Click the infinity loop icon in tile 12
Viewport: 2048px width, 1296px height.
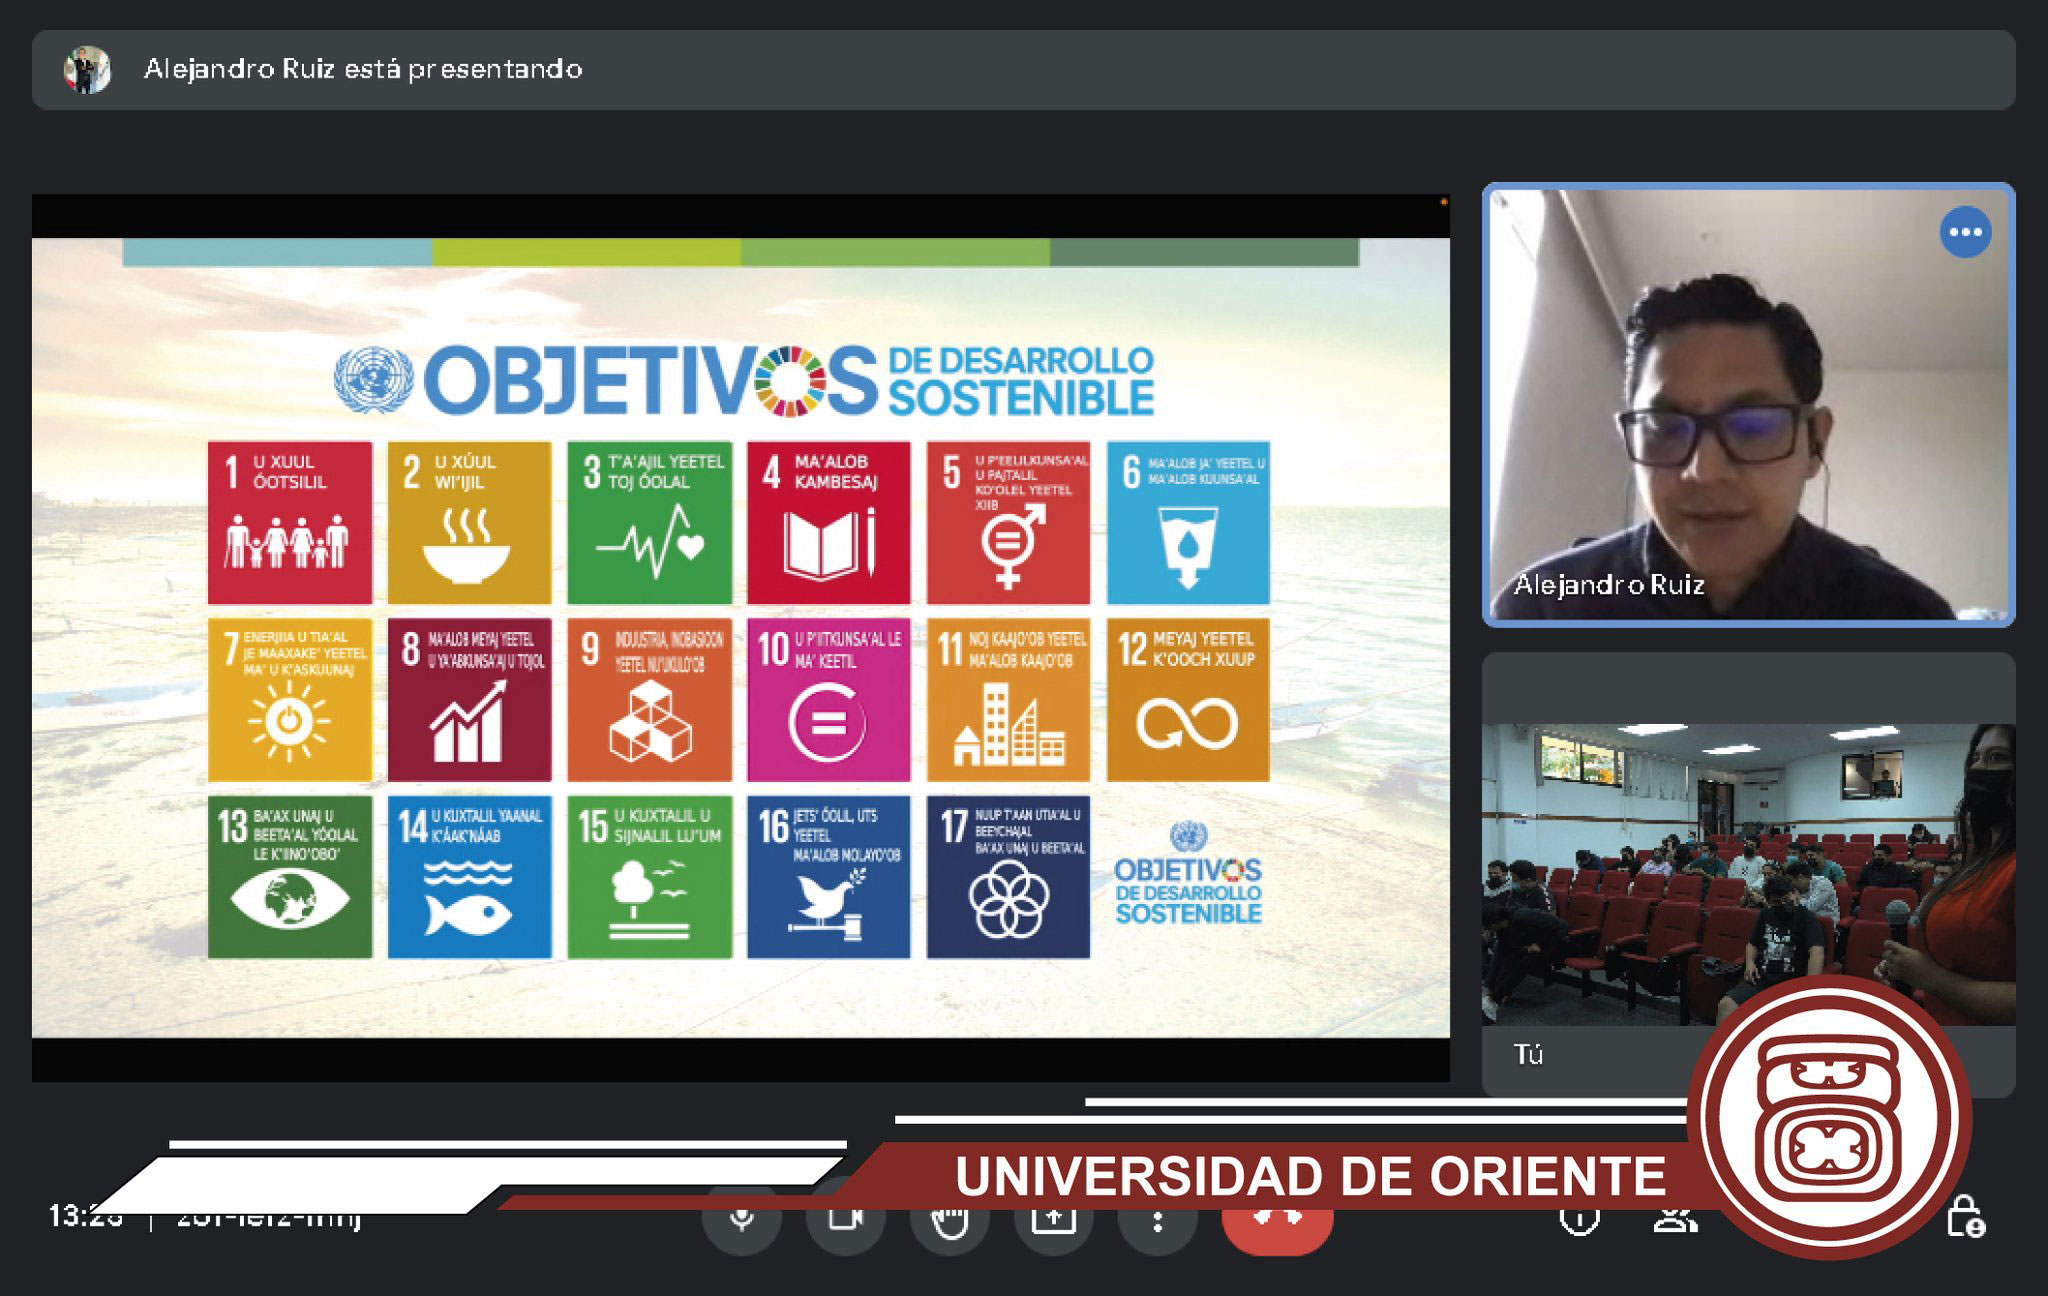[1187, 723]
